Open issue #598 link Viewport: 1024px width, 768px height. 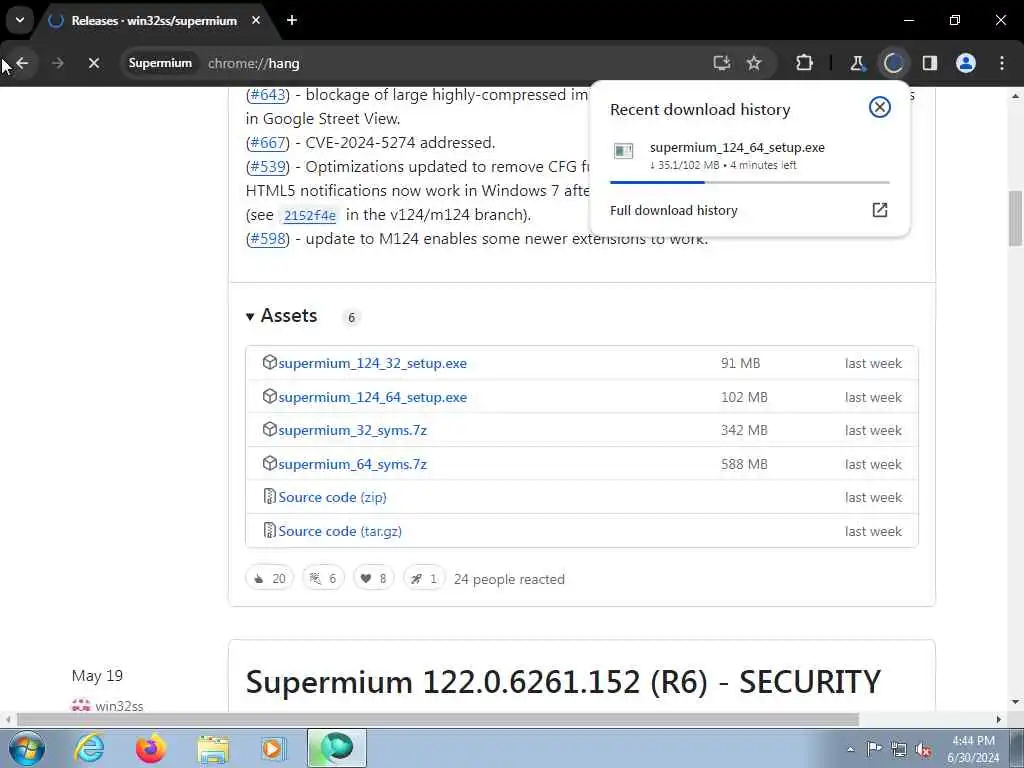(x=268, y=238)
